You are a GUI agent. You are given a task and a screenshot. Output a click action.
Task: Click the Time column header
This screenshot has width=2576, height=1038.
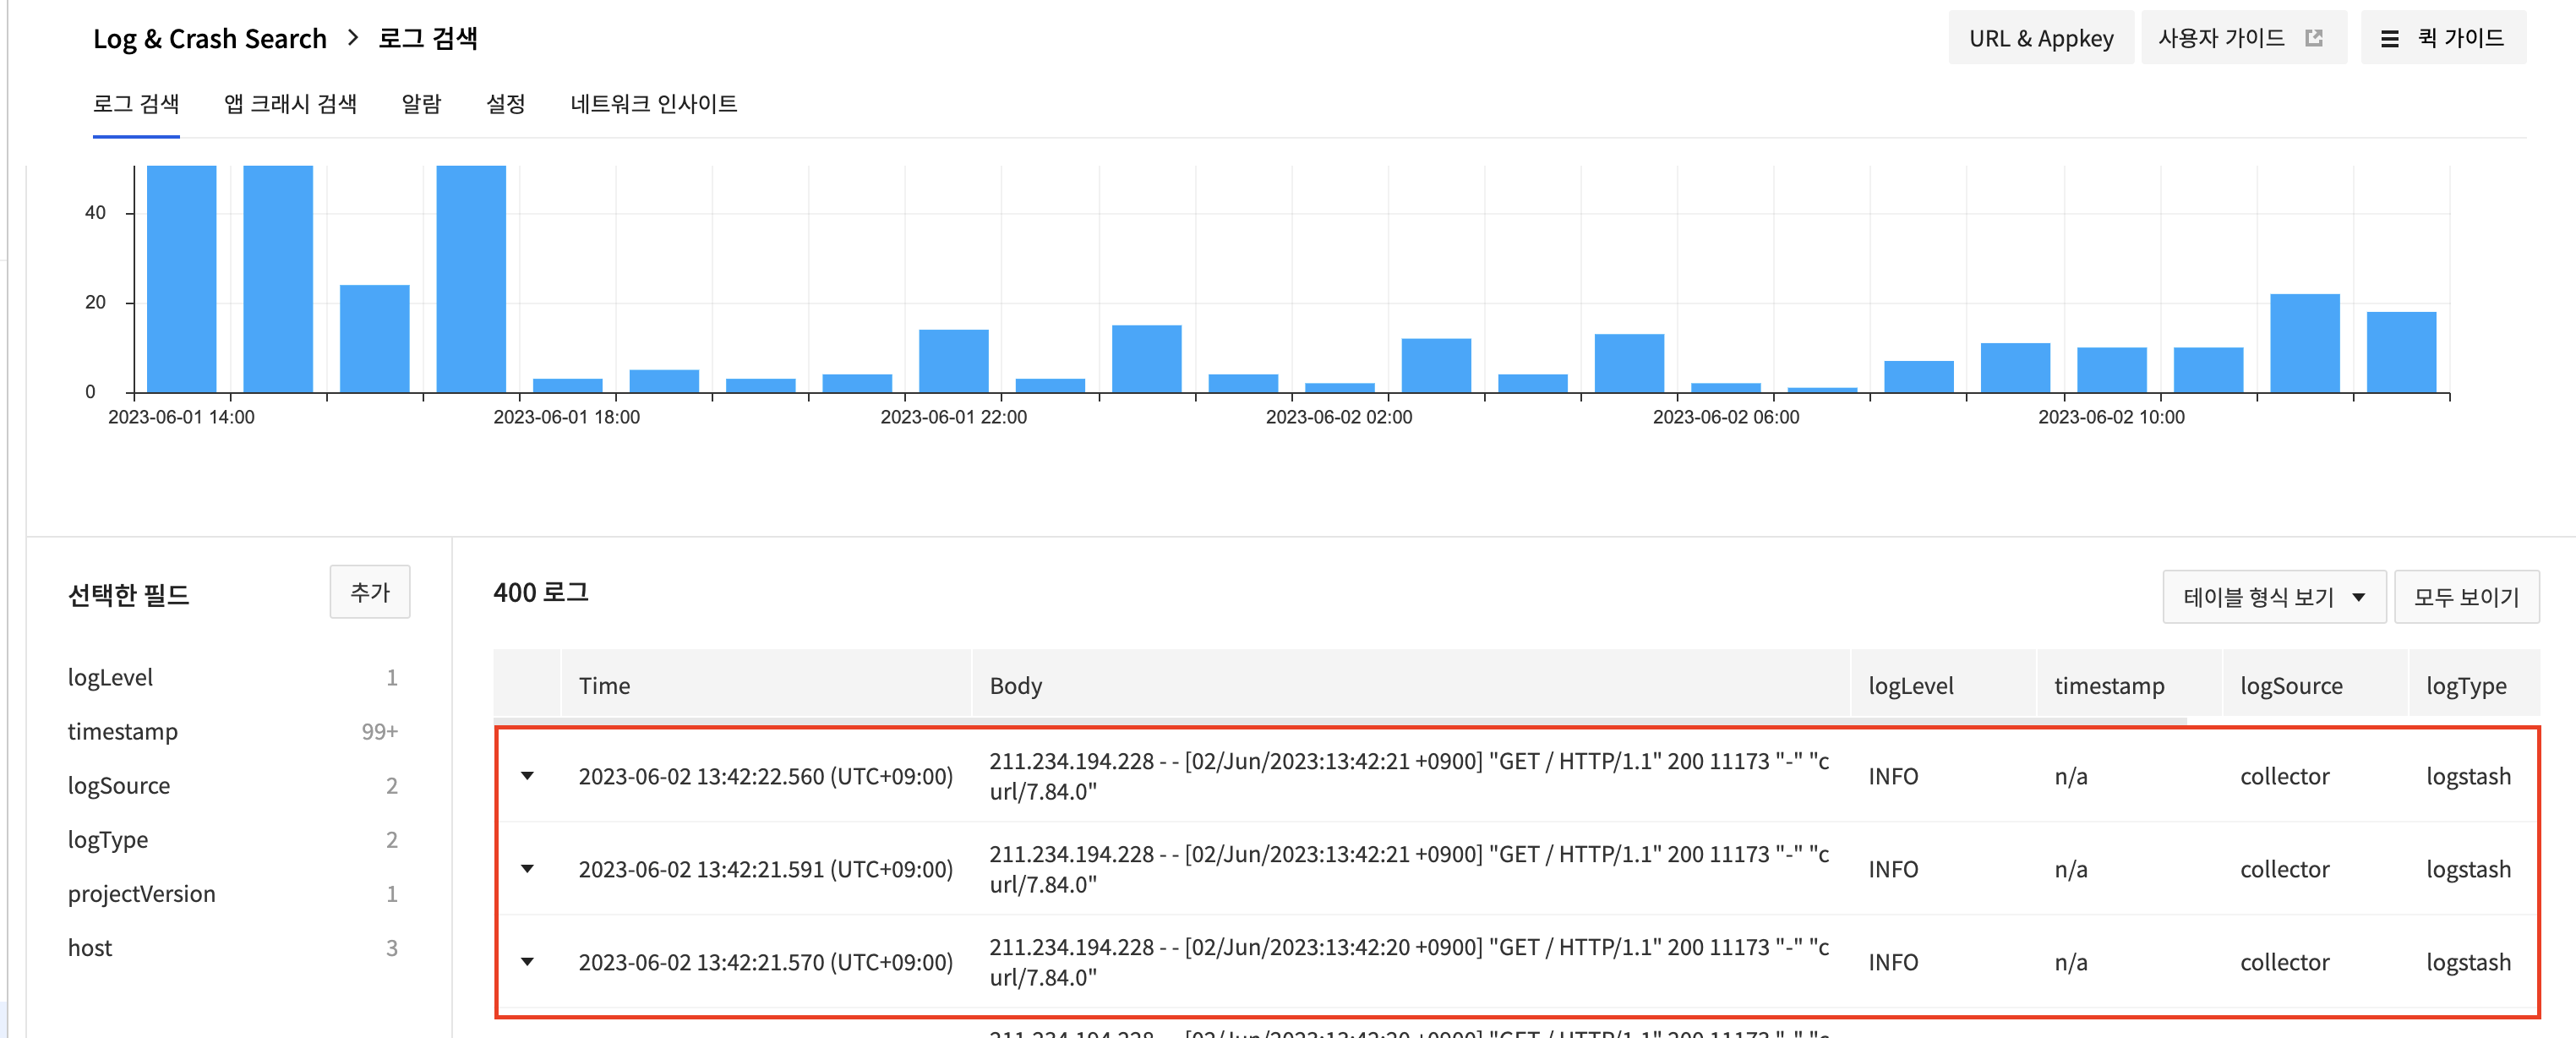pos(604,685)
